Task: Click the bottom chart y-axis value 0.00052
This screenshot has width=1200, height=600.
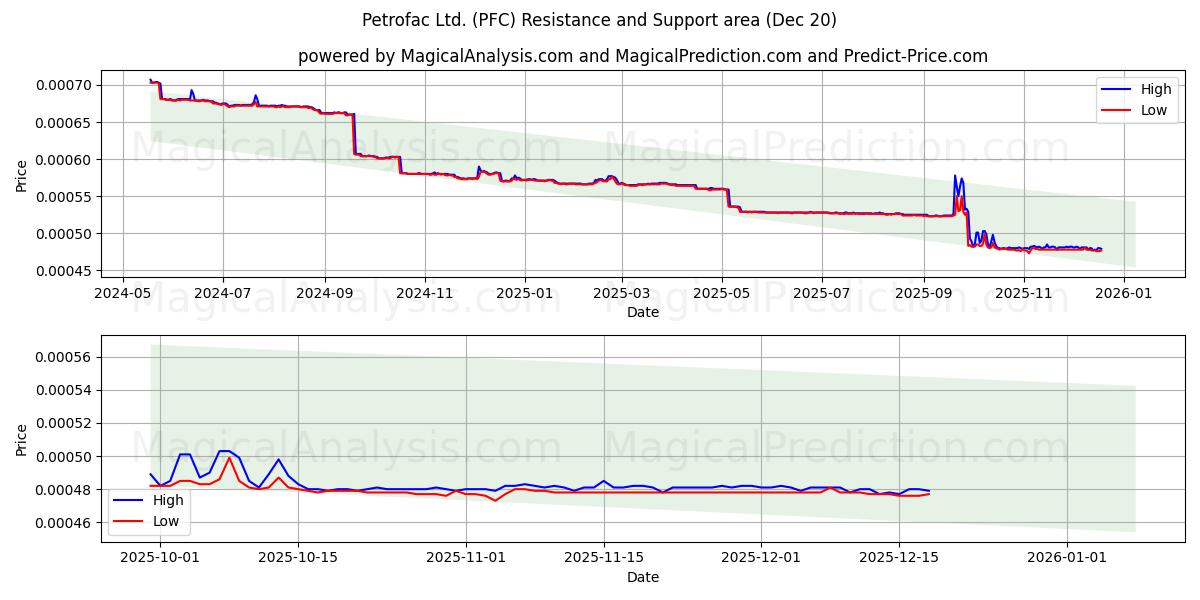Action: pos(63,423)
